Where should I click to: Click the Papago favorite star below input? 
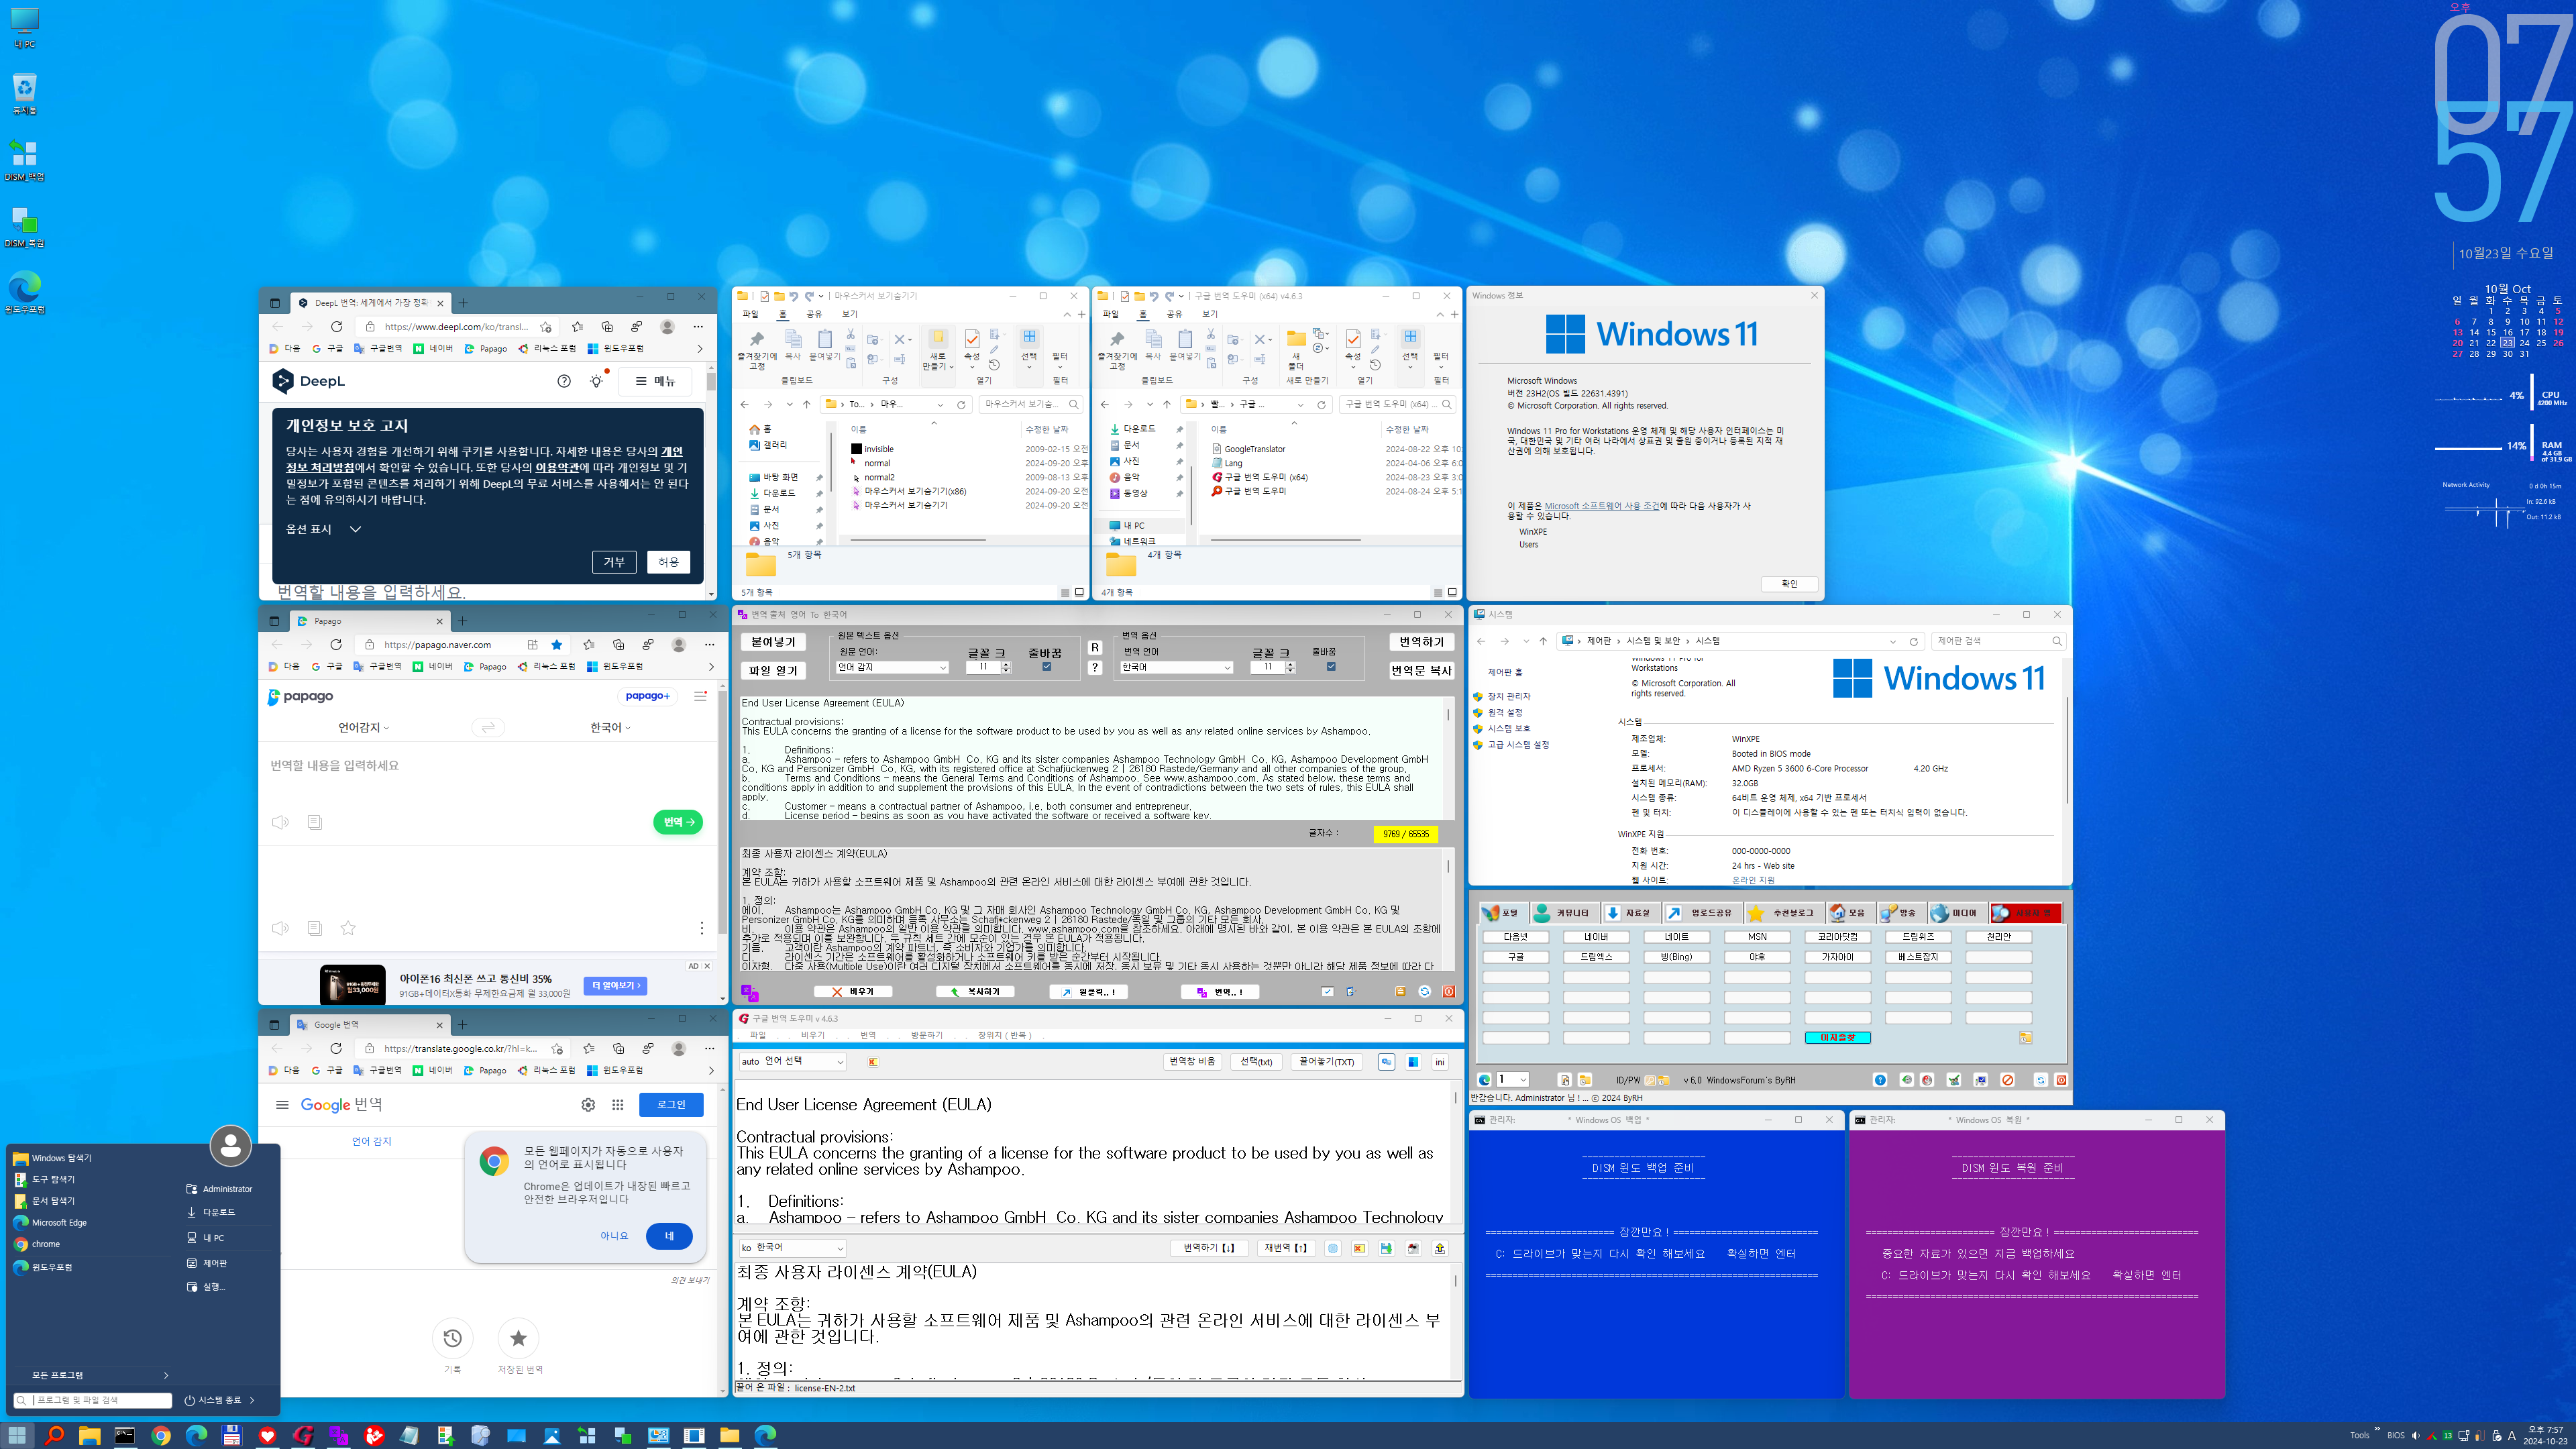348,928
